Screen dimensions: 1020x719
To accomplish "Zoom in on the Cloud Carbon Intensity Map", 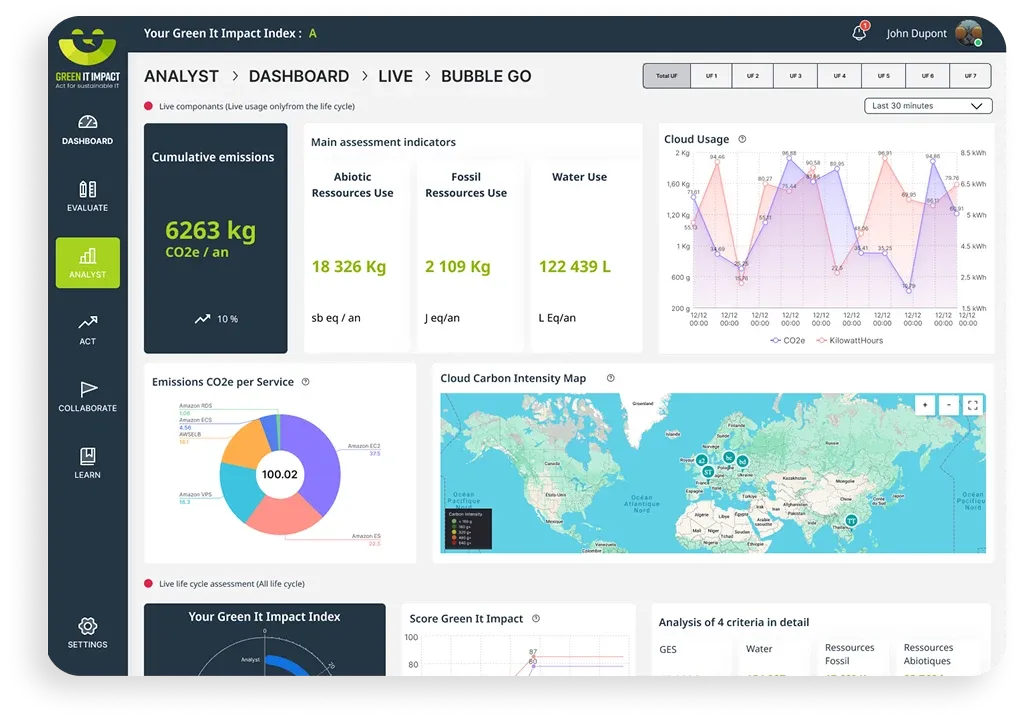I will 925,405.
